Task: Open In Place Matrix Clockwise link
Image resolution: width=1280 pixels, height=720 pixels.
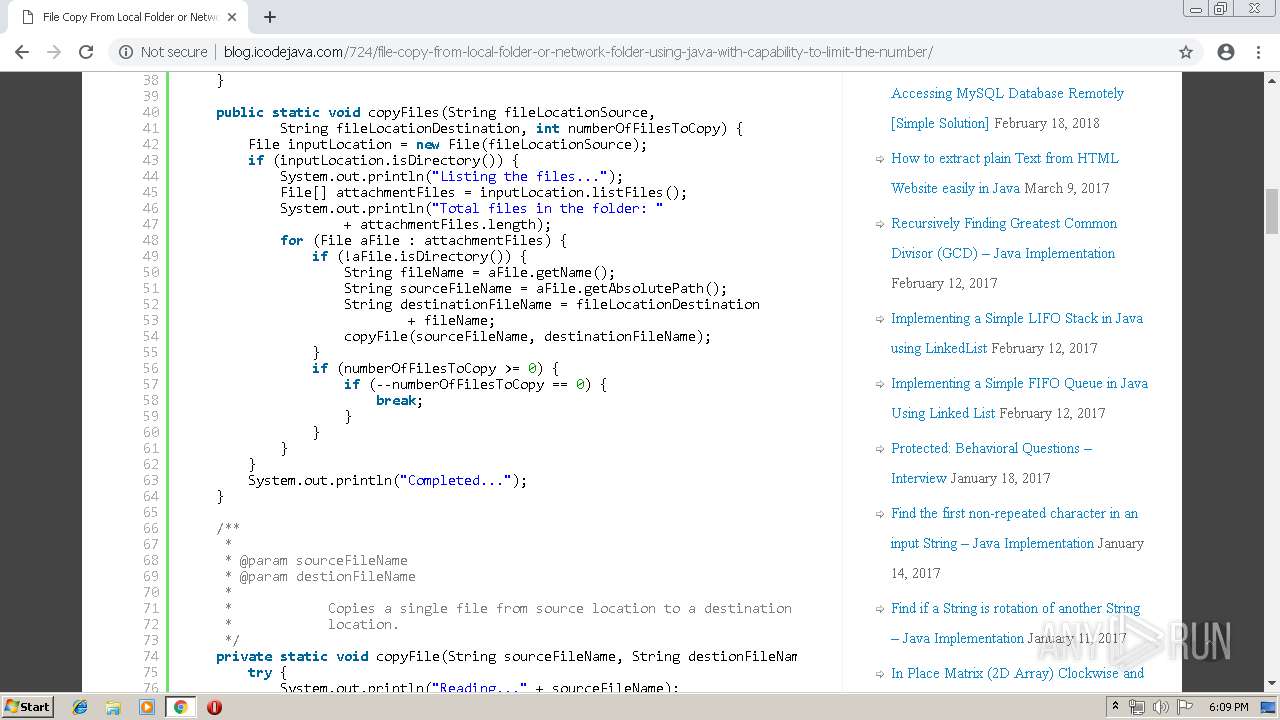Action: click(x=1017, y=673)
